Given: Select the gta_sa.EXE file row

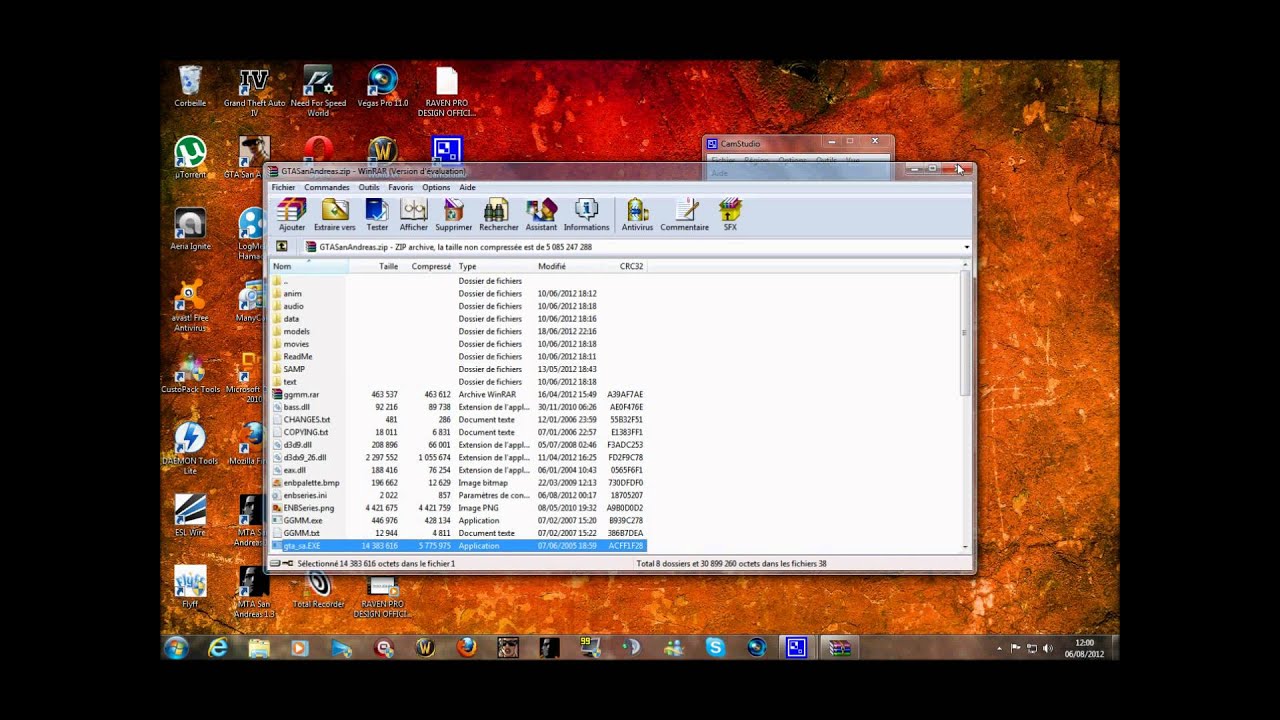Looking at the screenshot, I should tap(458, 546).
